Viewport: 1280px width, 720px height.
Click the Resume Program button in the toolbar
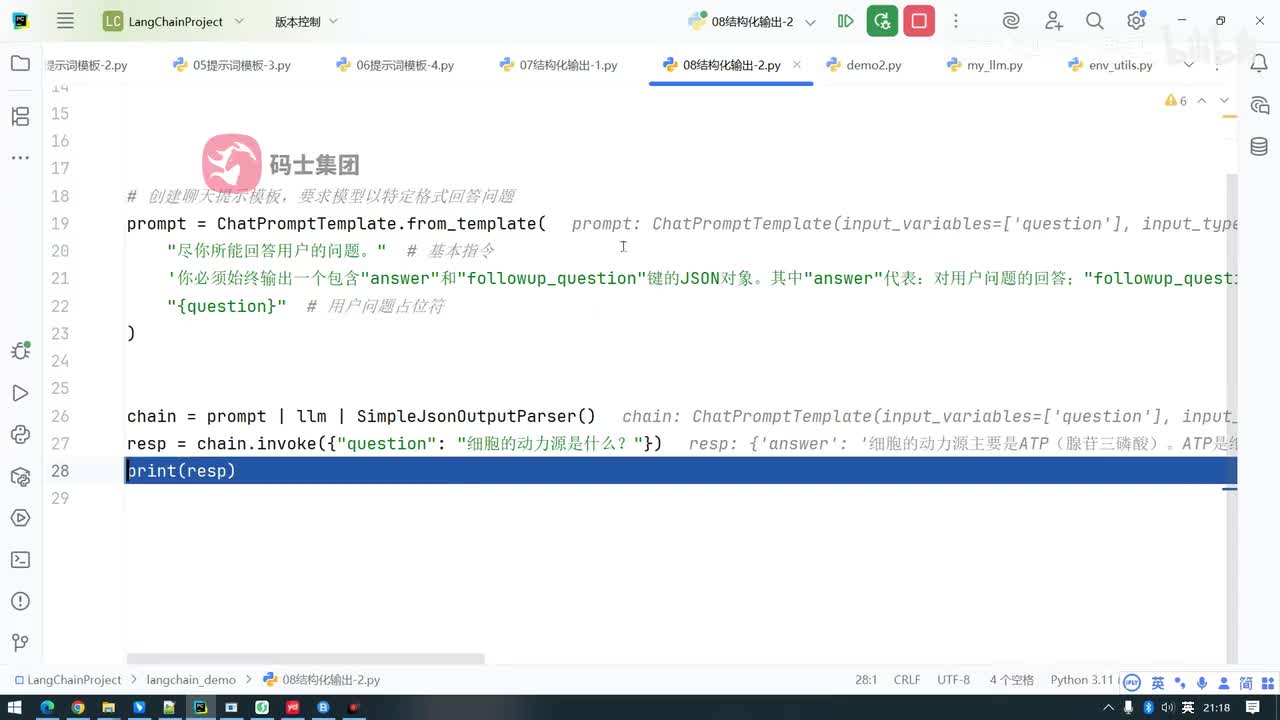click(x=846, y=21)
